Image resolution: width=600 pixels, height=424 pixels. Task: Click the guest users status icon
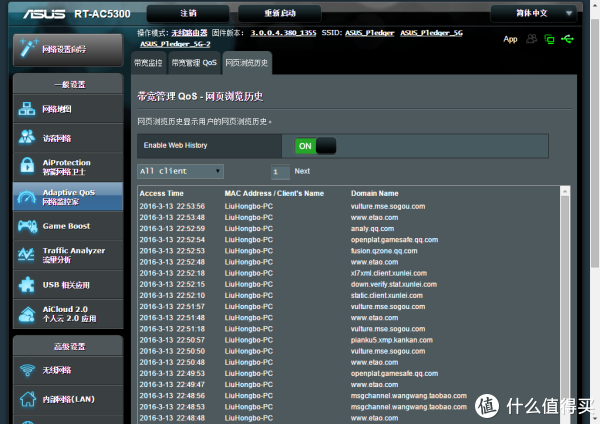click(x=532, y=39)
